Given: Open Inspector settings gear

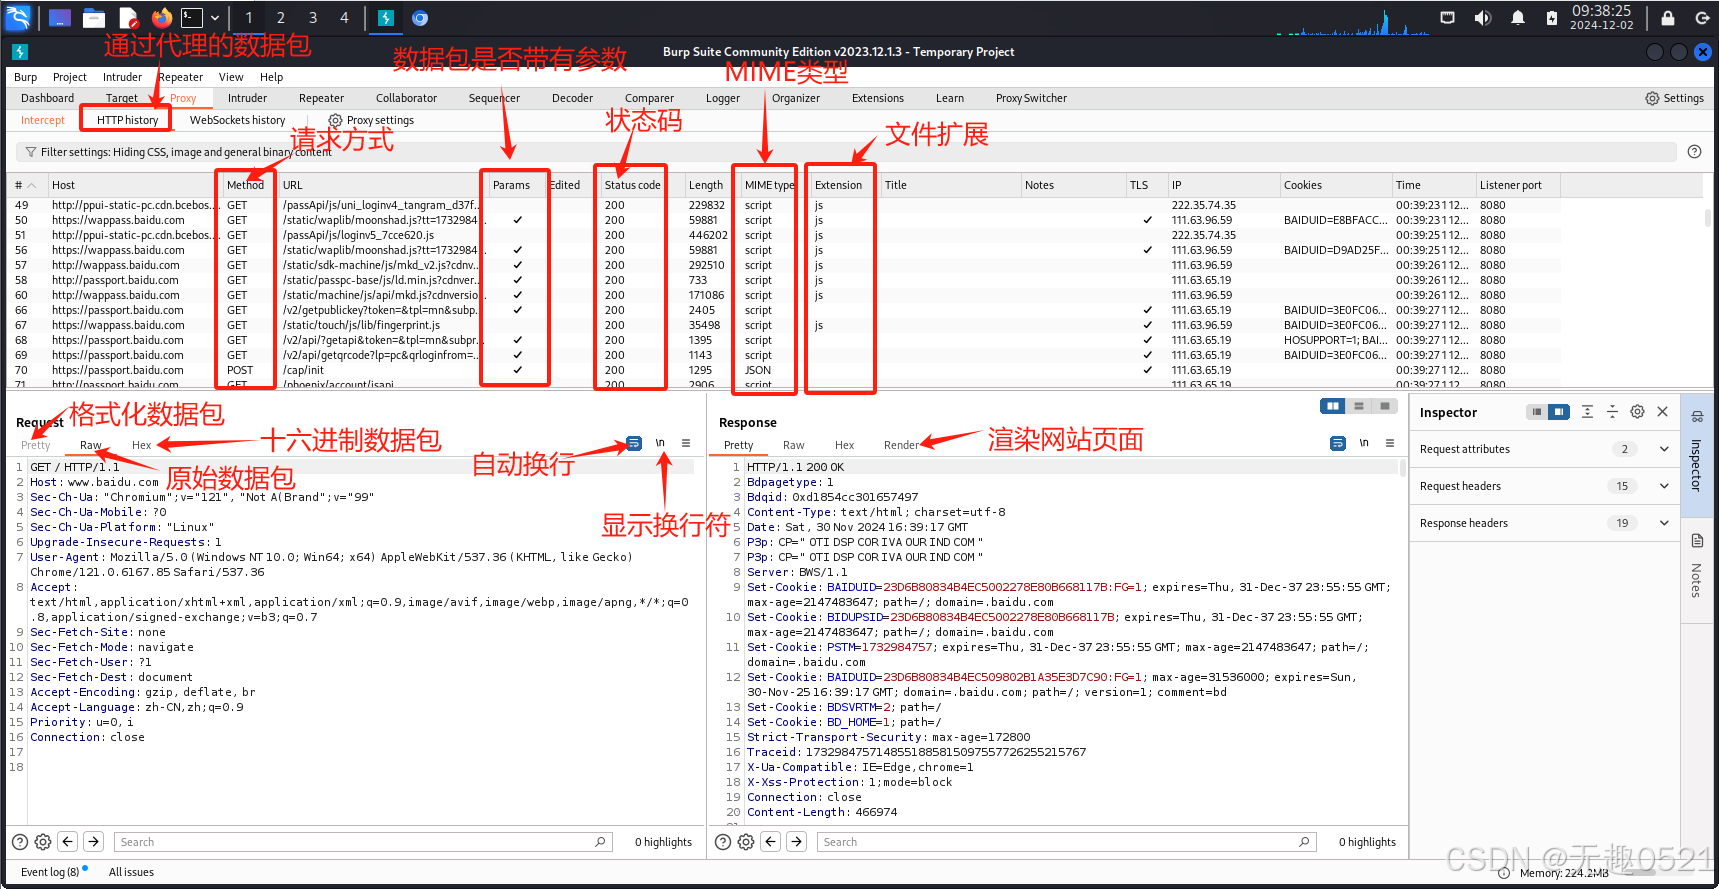Looking at the screenshot, I should (1637, 412).
